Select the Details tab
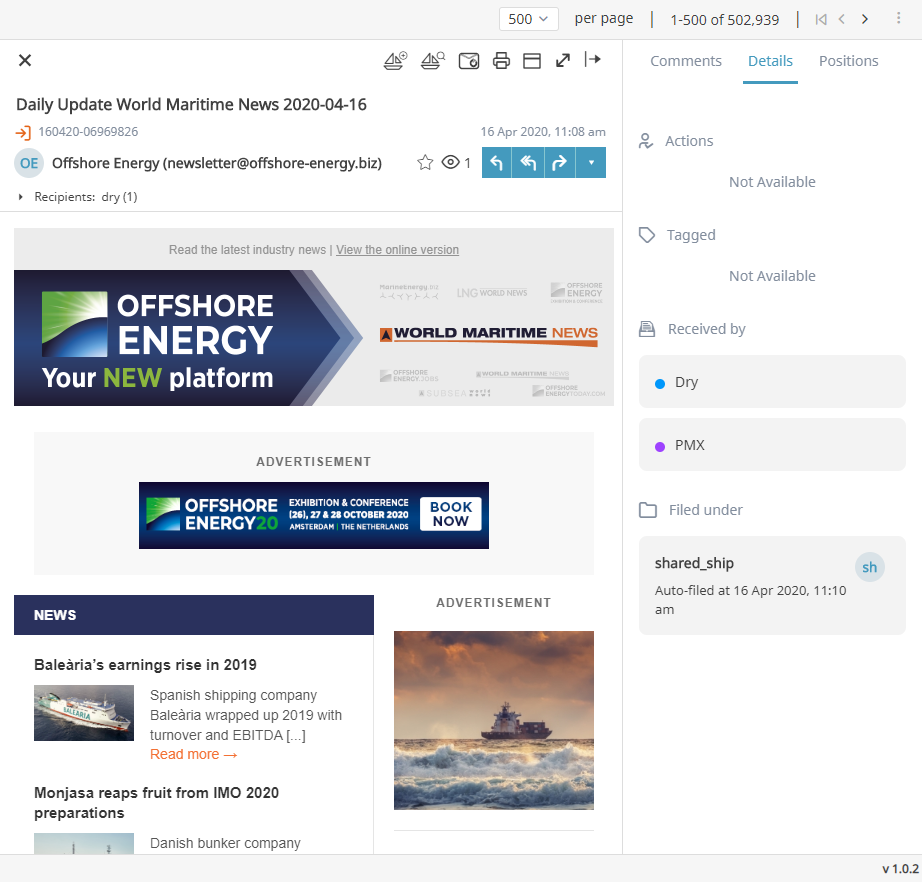 pos(770,61)
